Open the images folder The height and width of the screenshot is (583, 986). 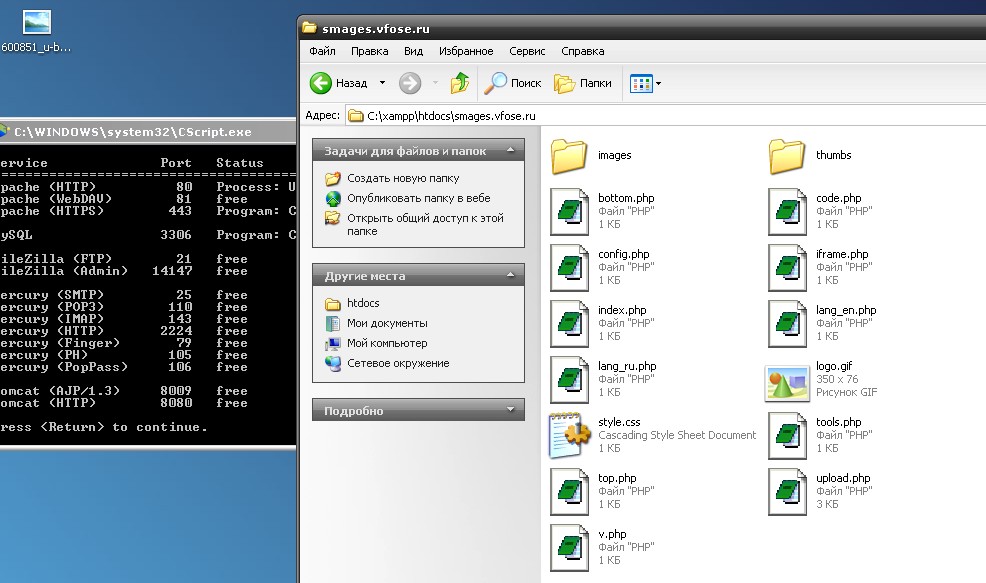pos(569,156)
